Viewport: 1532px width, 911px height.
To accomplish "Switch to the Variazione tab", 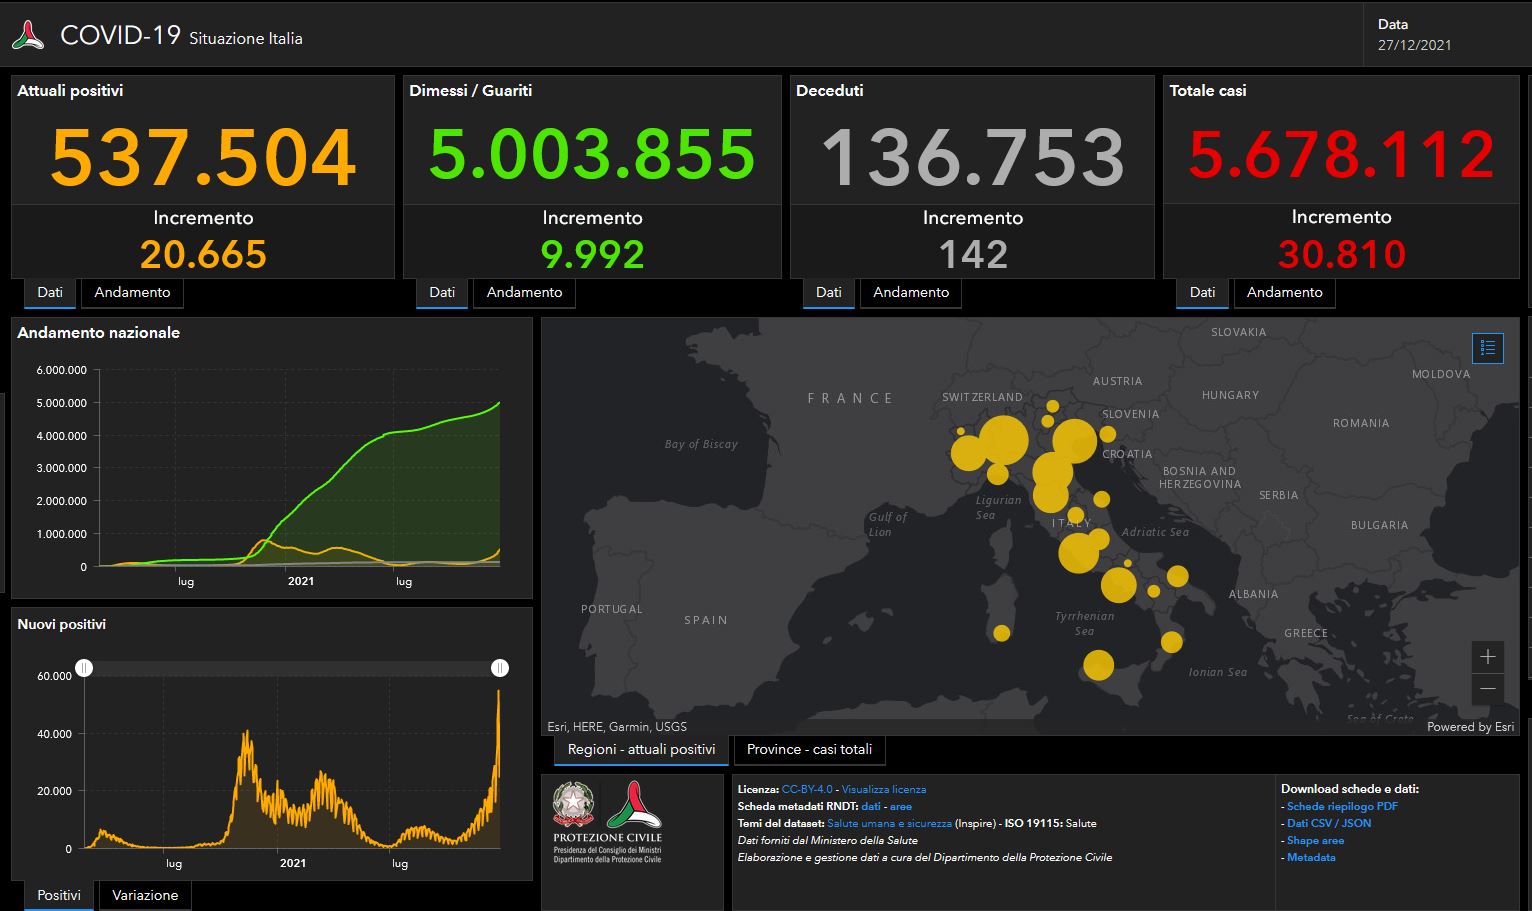I will [x=144, y=895].
